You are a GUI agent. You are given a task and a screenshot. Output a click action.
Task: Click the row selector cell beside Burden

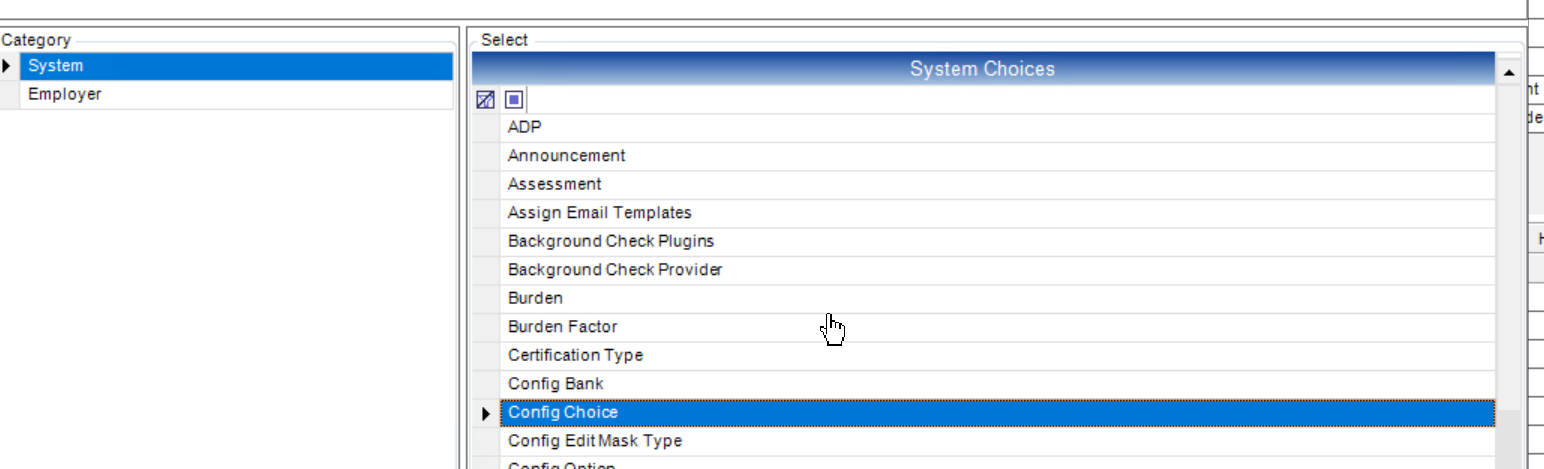[x=486, y=299]
